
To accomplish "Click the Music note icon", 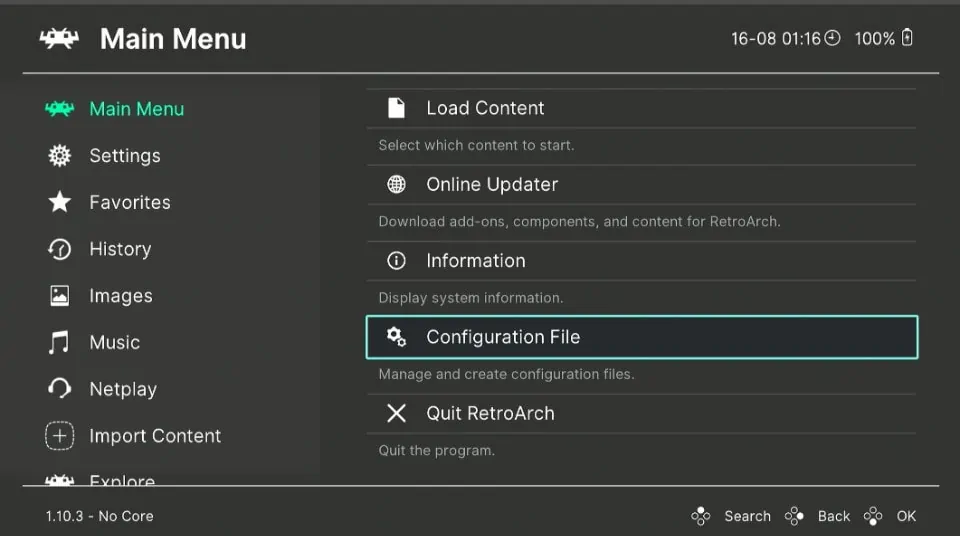I will [59, 342].
